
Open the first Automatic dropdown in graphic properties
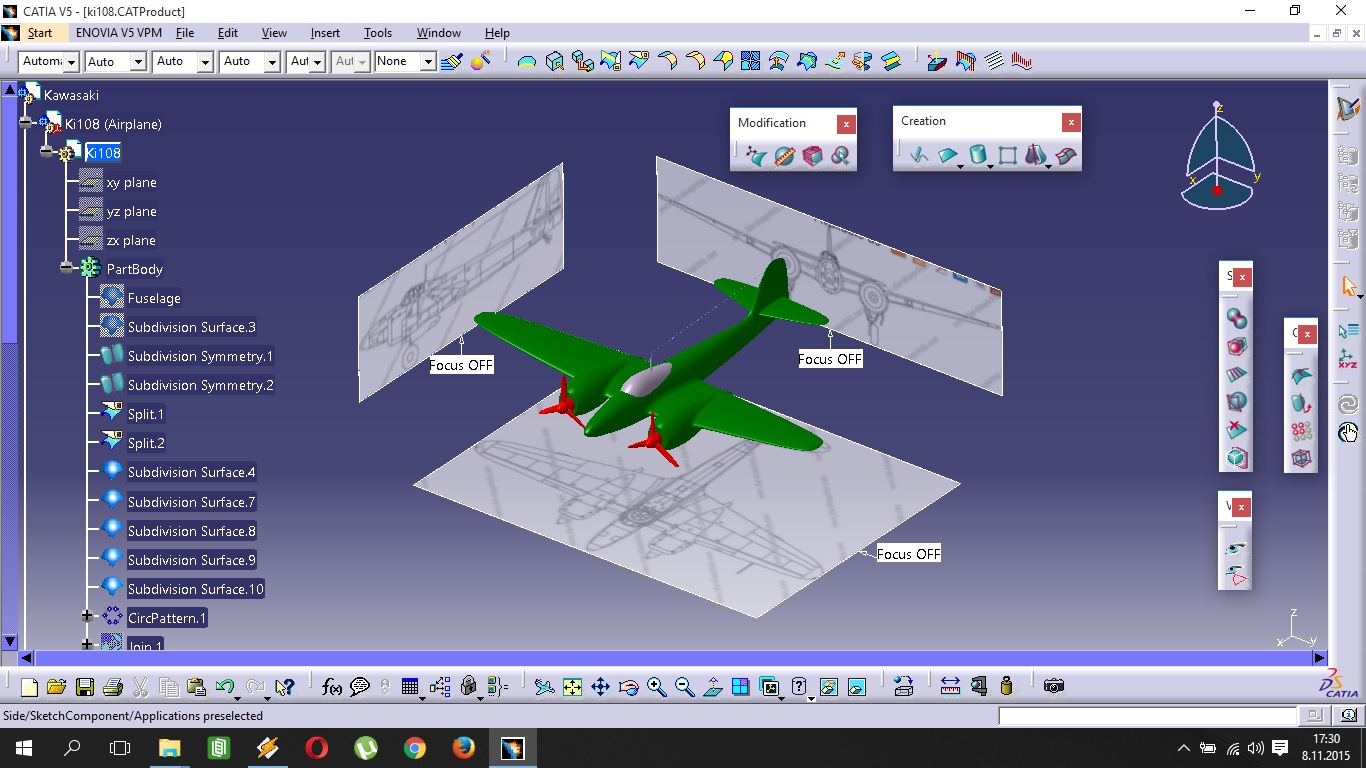[x=71, y=62]
